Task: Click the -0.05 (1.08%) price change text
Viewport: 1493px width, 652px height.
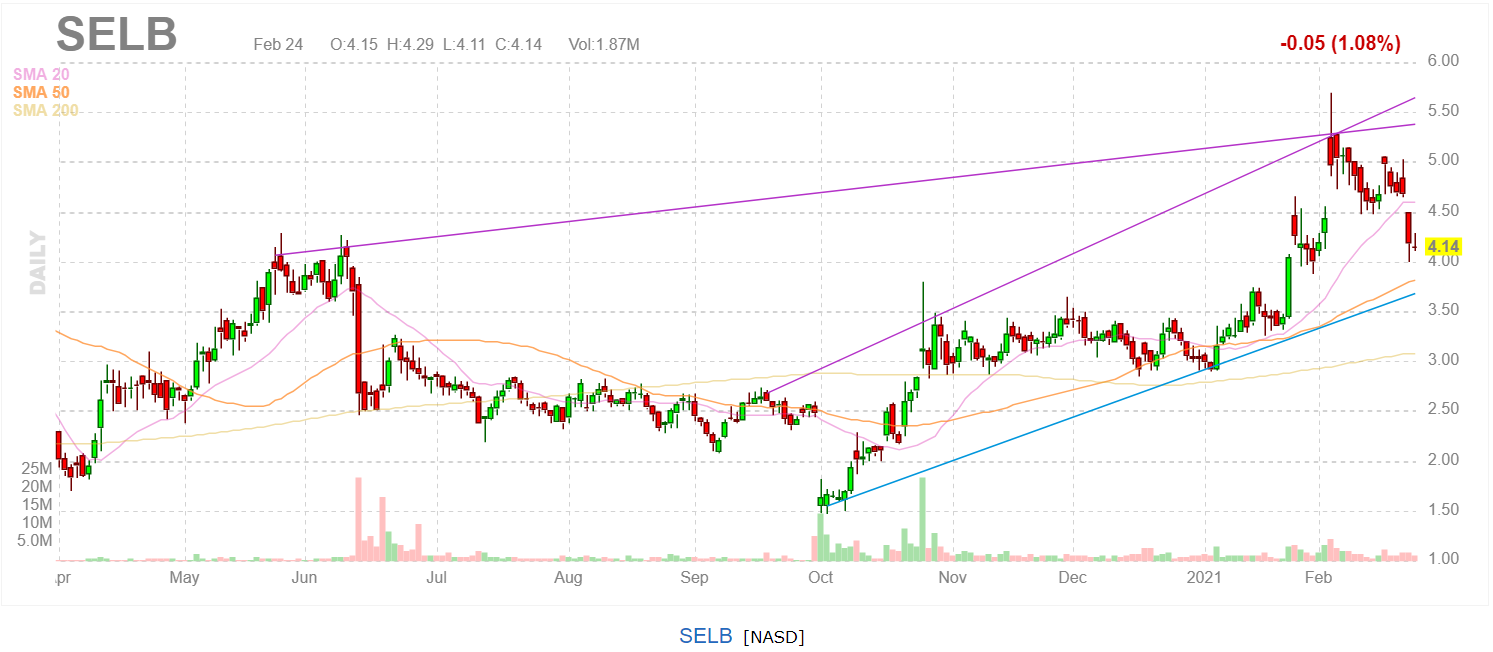Action: (1340, 43)
